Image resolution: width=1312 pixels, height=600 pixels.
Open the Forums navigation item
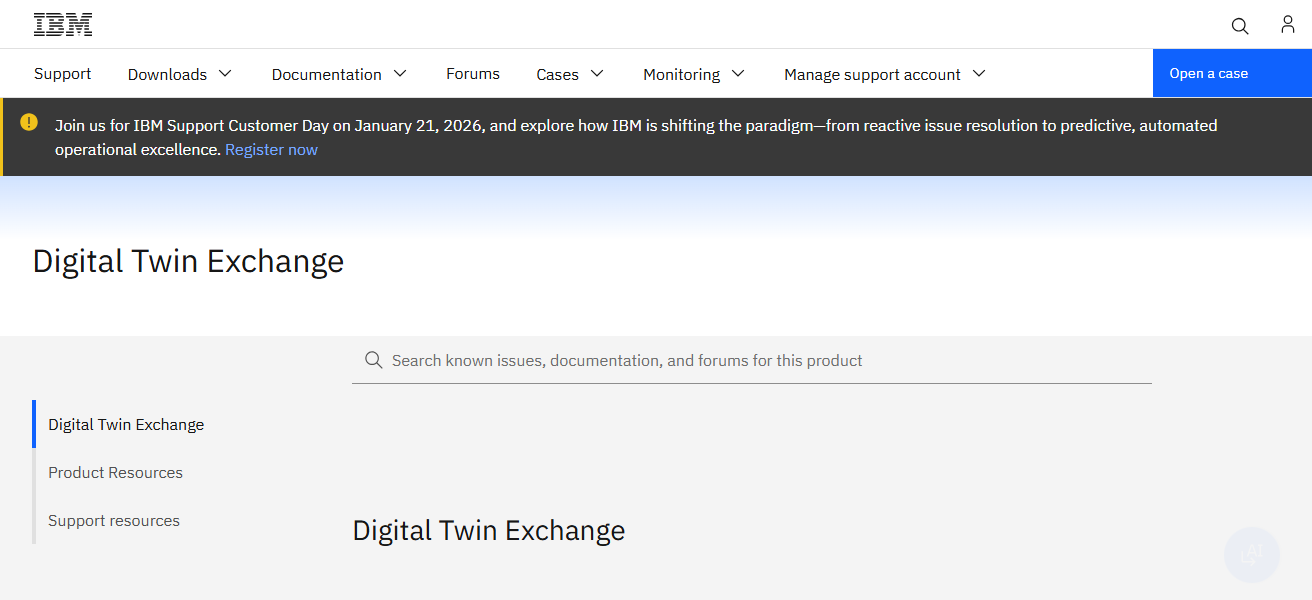pyautogui.click(x=472, y=73)
